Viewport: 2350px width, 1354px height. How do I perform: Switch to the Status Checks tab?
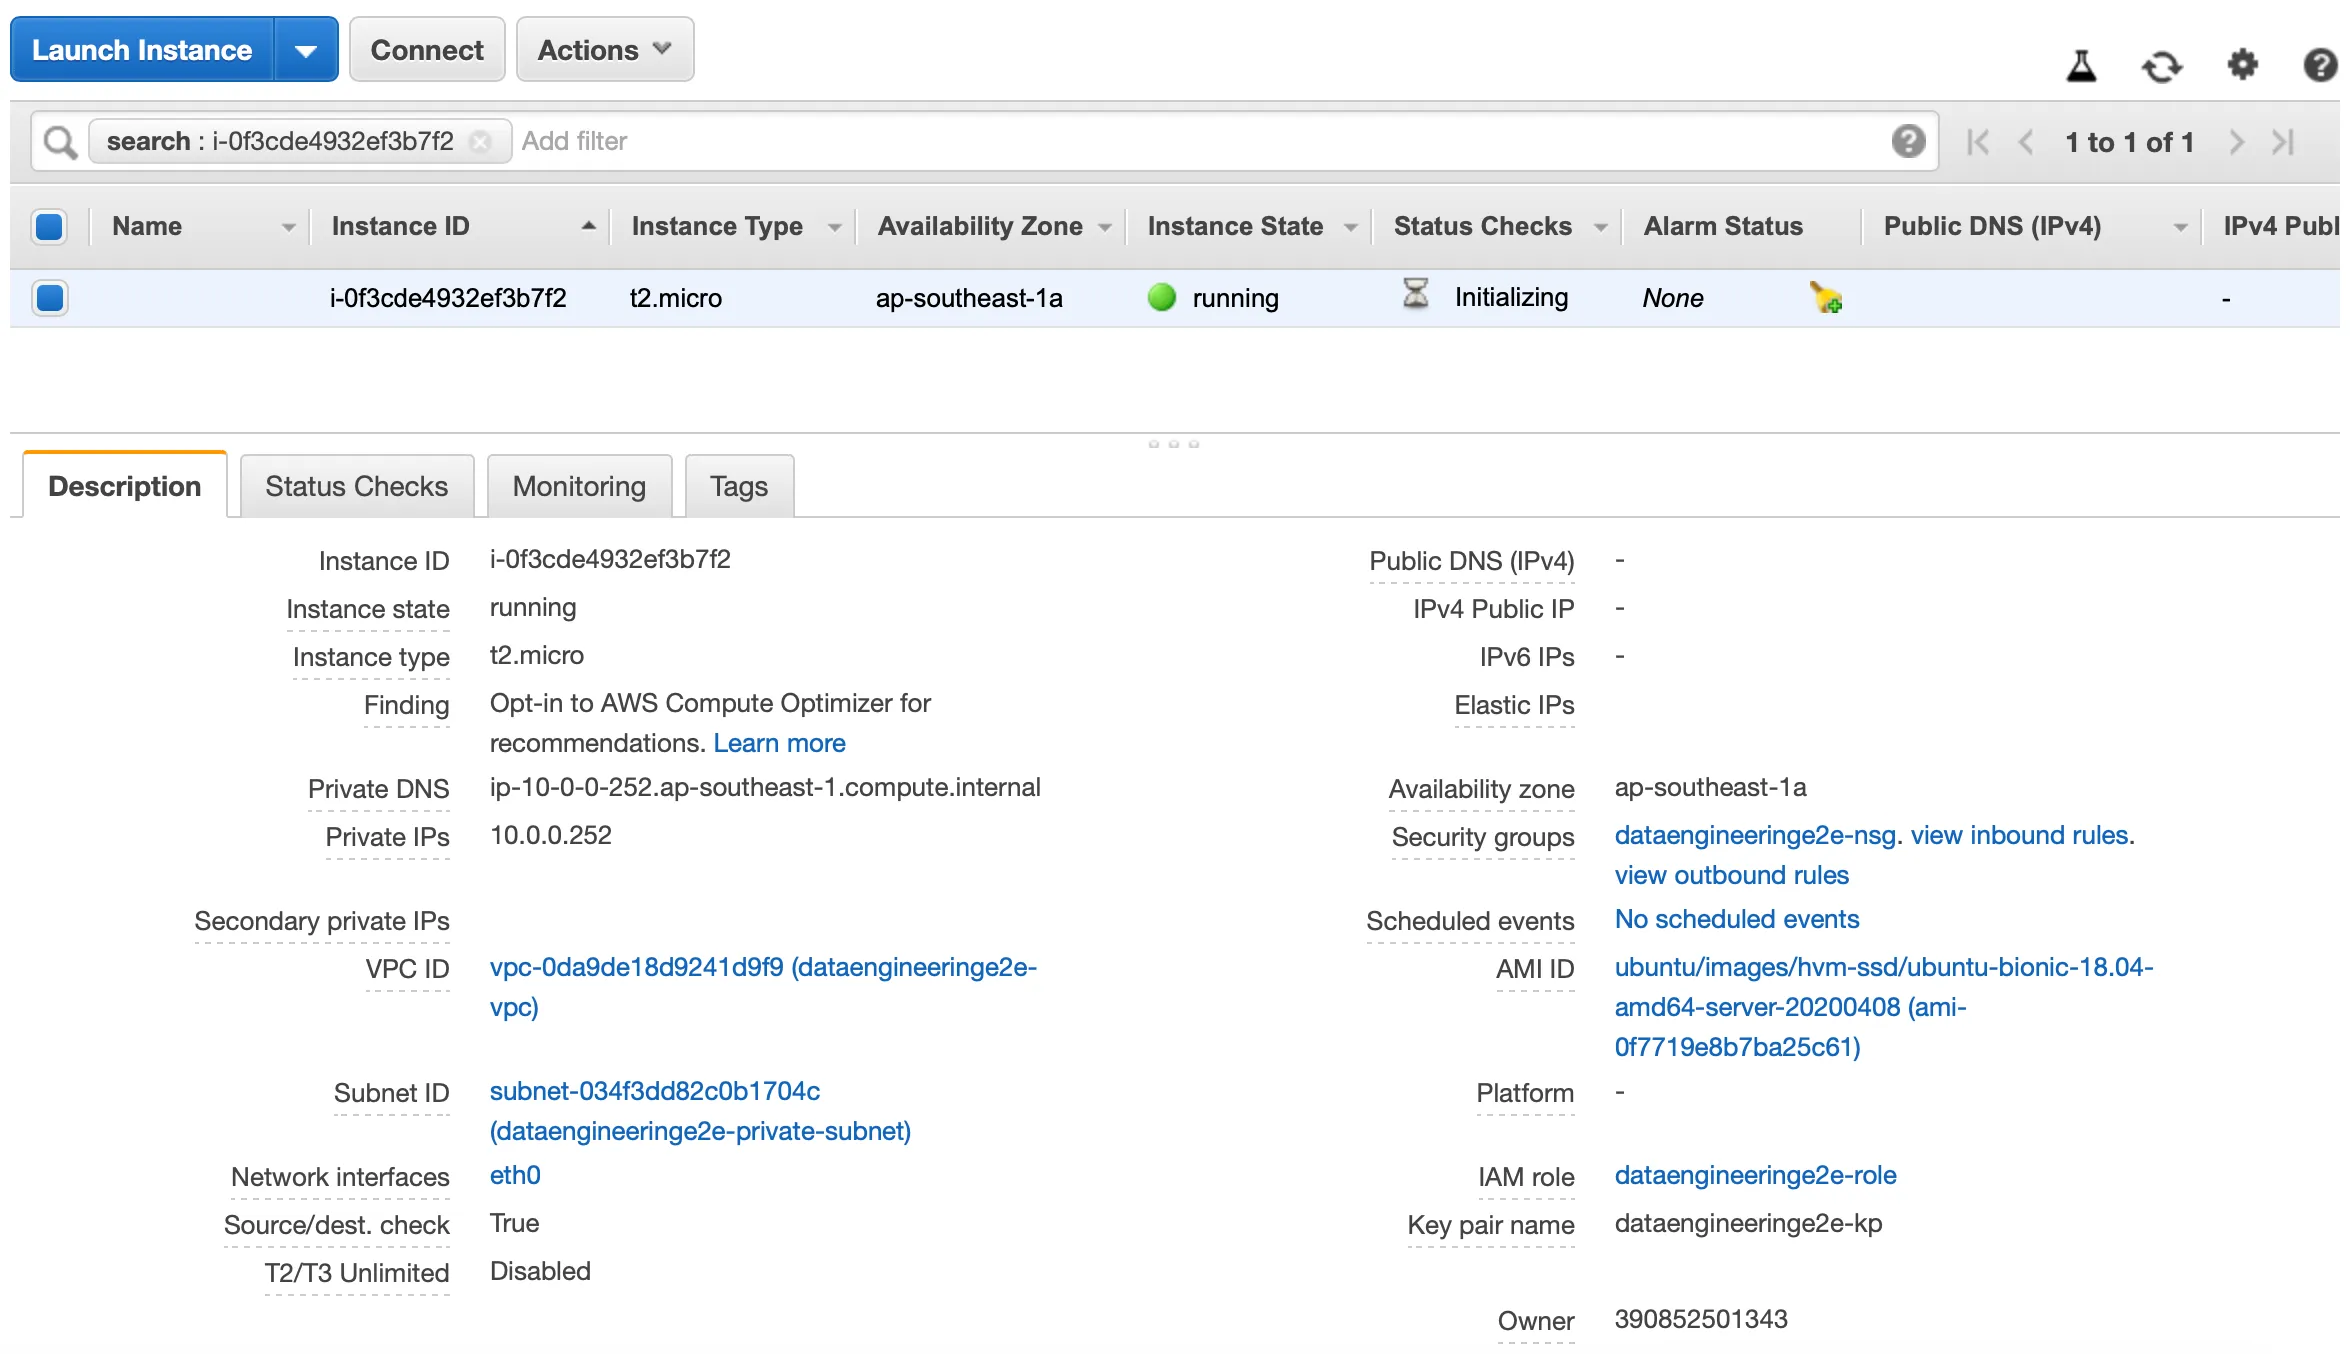point(357,487)
